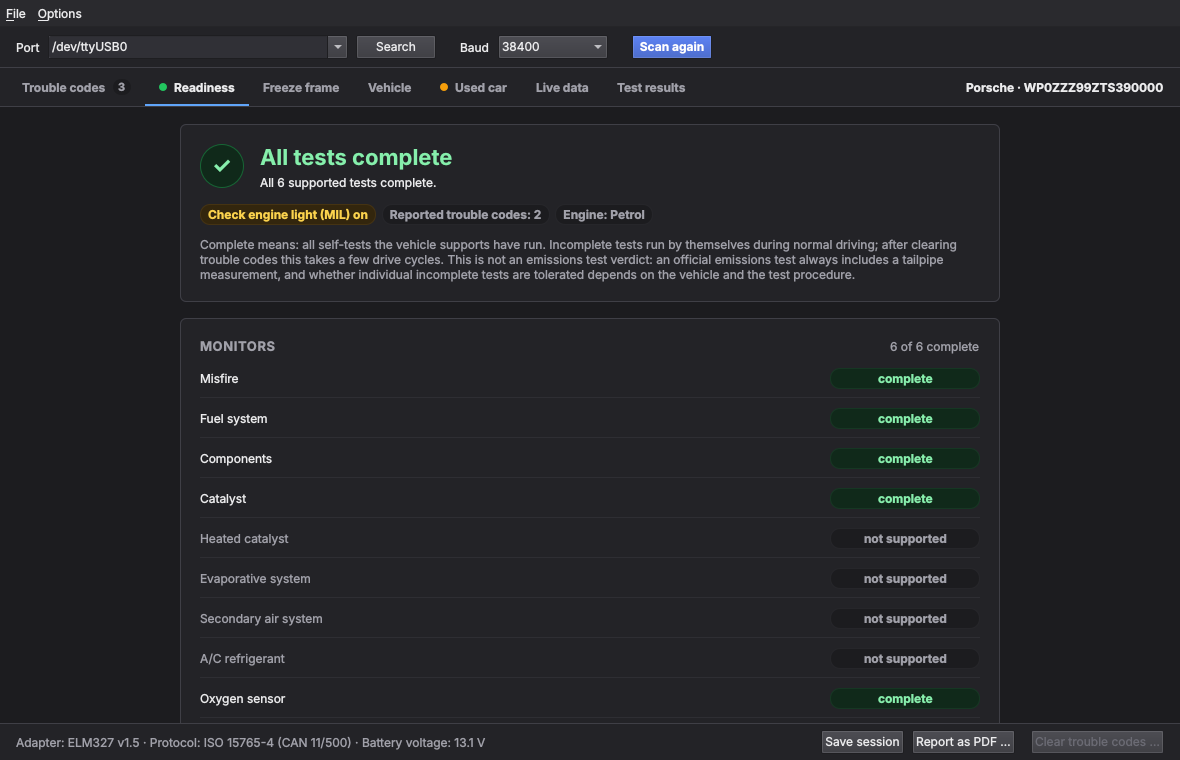Click the Check engine light (MIL) on badge
The image size is (1180, 760).
pos(287,214)
